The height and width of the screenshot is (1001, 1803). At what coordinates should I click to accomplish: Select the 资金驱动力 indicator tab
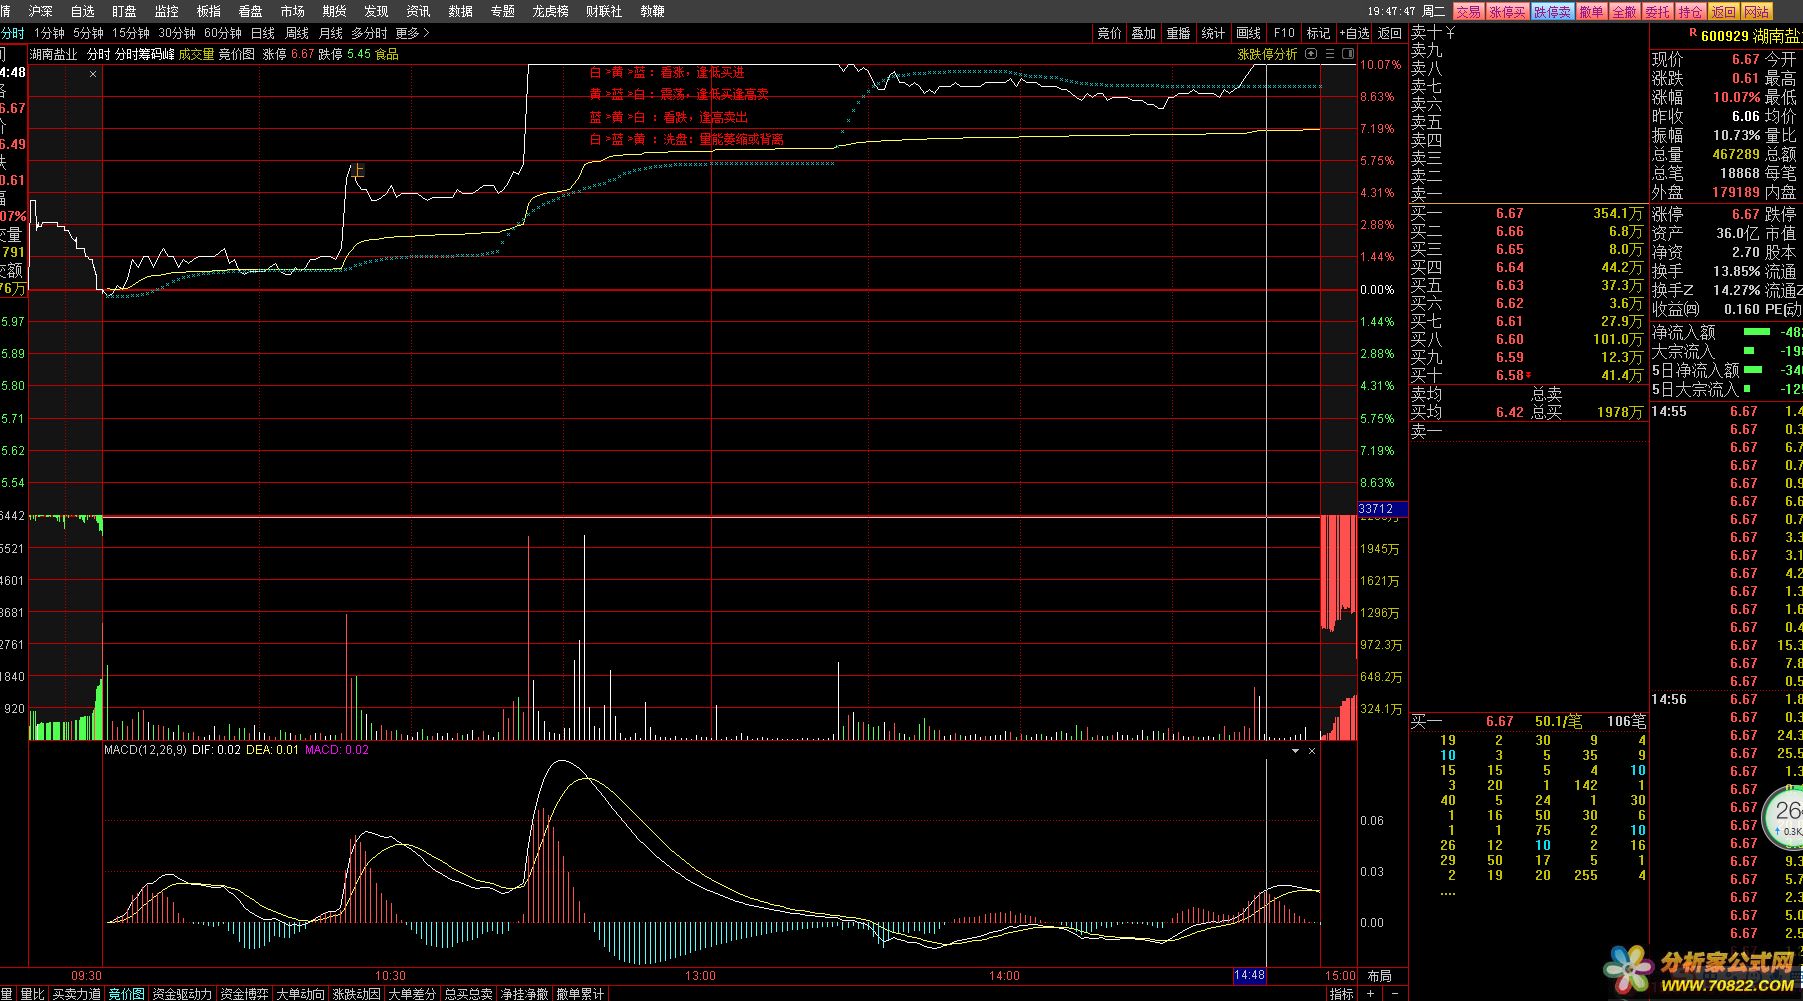182,994
